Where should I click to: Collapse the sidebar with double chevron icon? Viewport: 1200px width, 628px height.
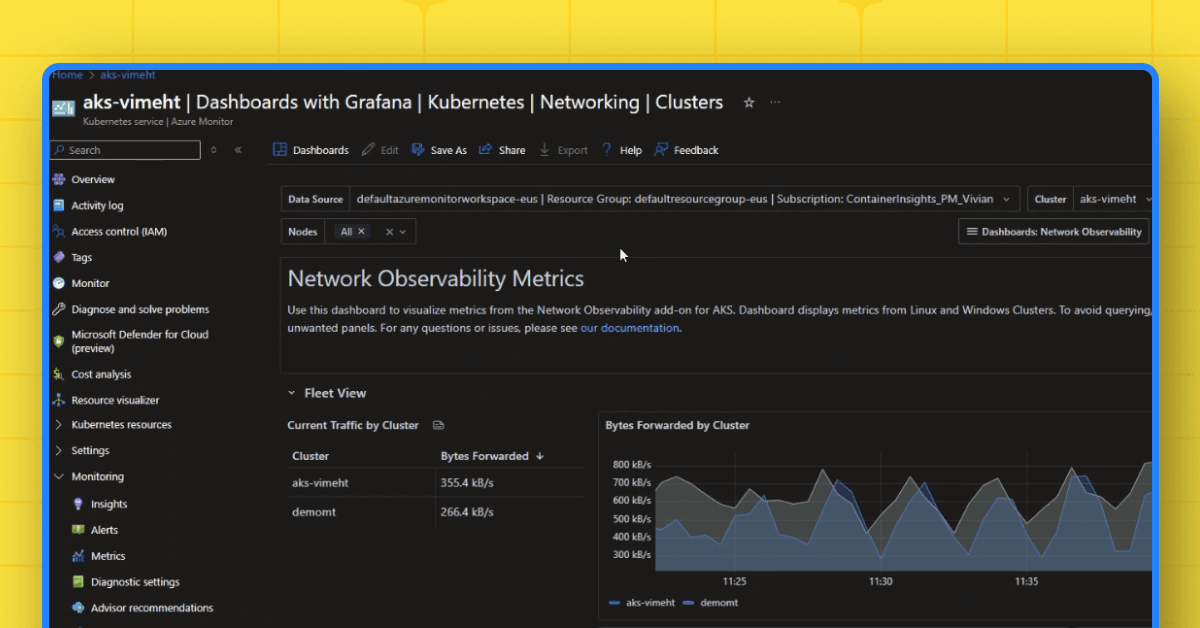238,150
